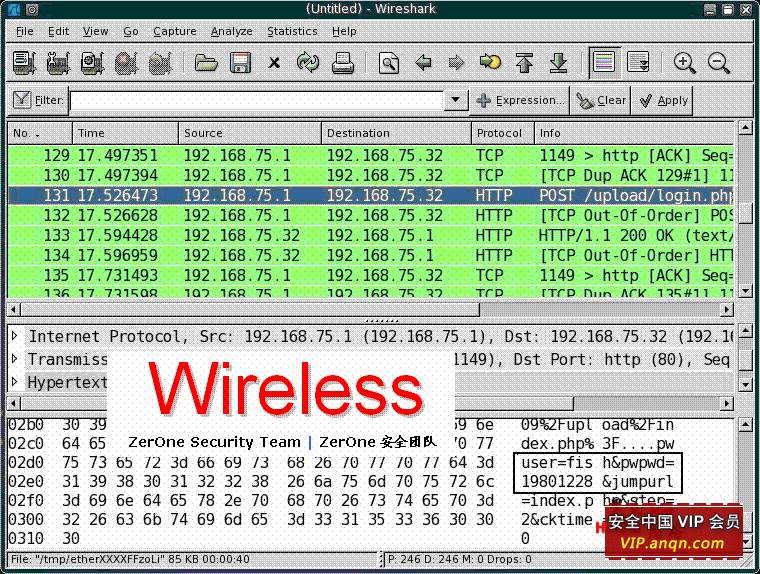Jump to last packet icon
This screenshot has width=760, height=574.
point(558,63)
